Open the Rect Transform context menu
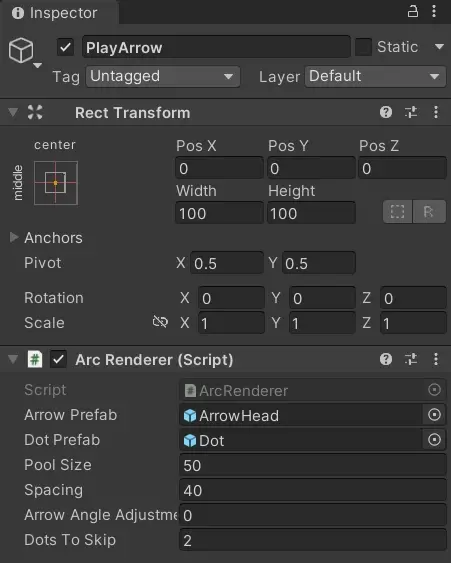This screenshot has width=451, height=563. (436, 112)
